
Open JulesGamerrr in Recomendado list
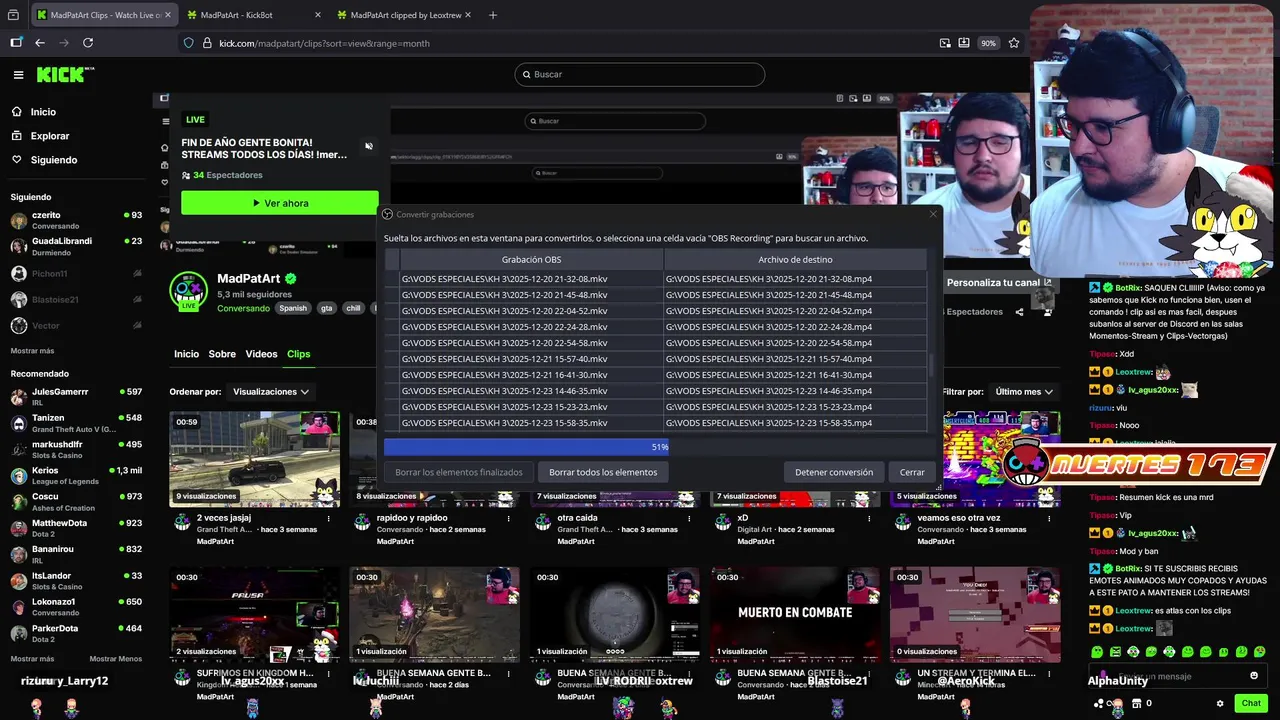[x=77, y=396]
